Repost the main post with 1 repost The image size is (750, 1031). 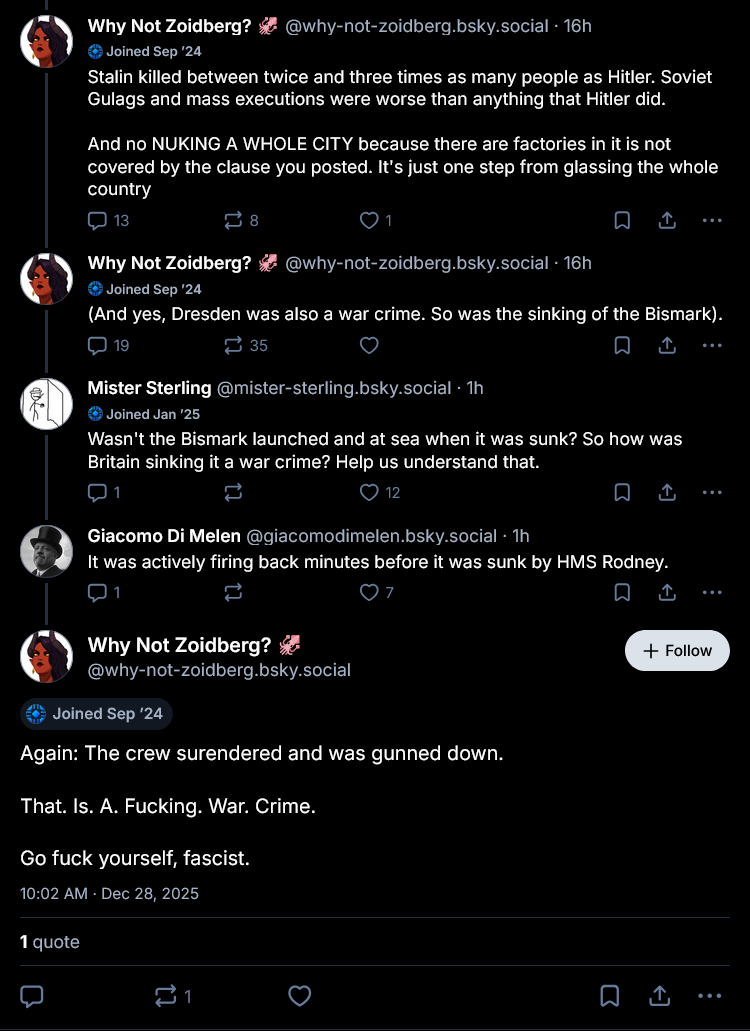point(166,996)
